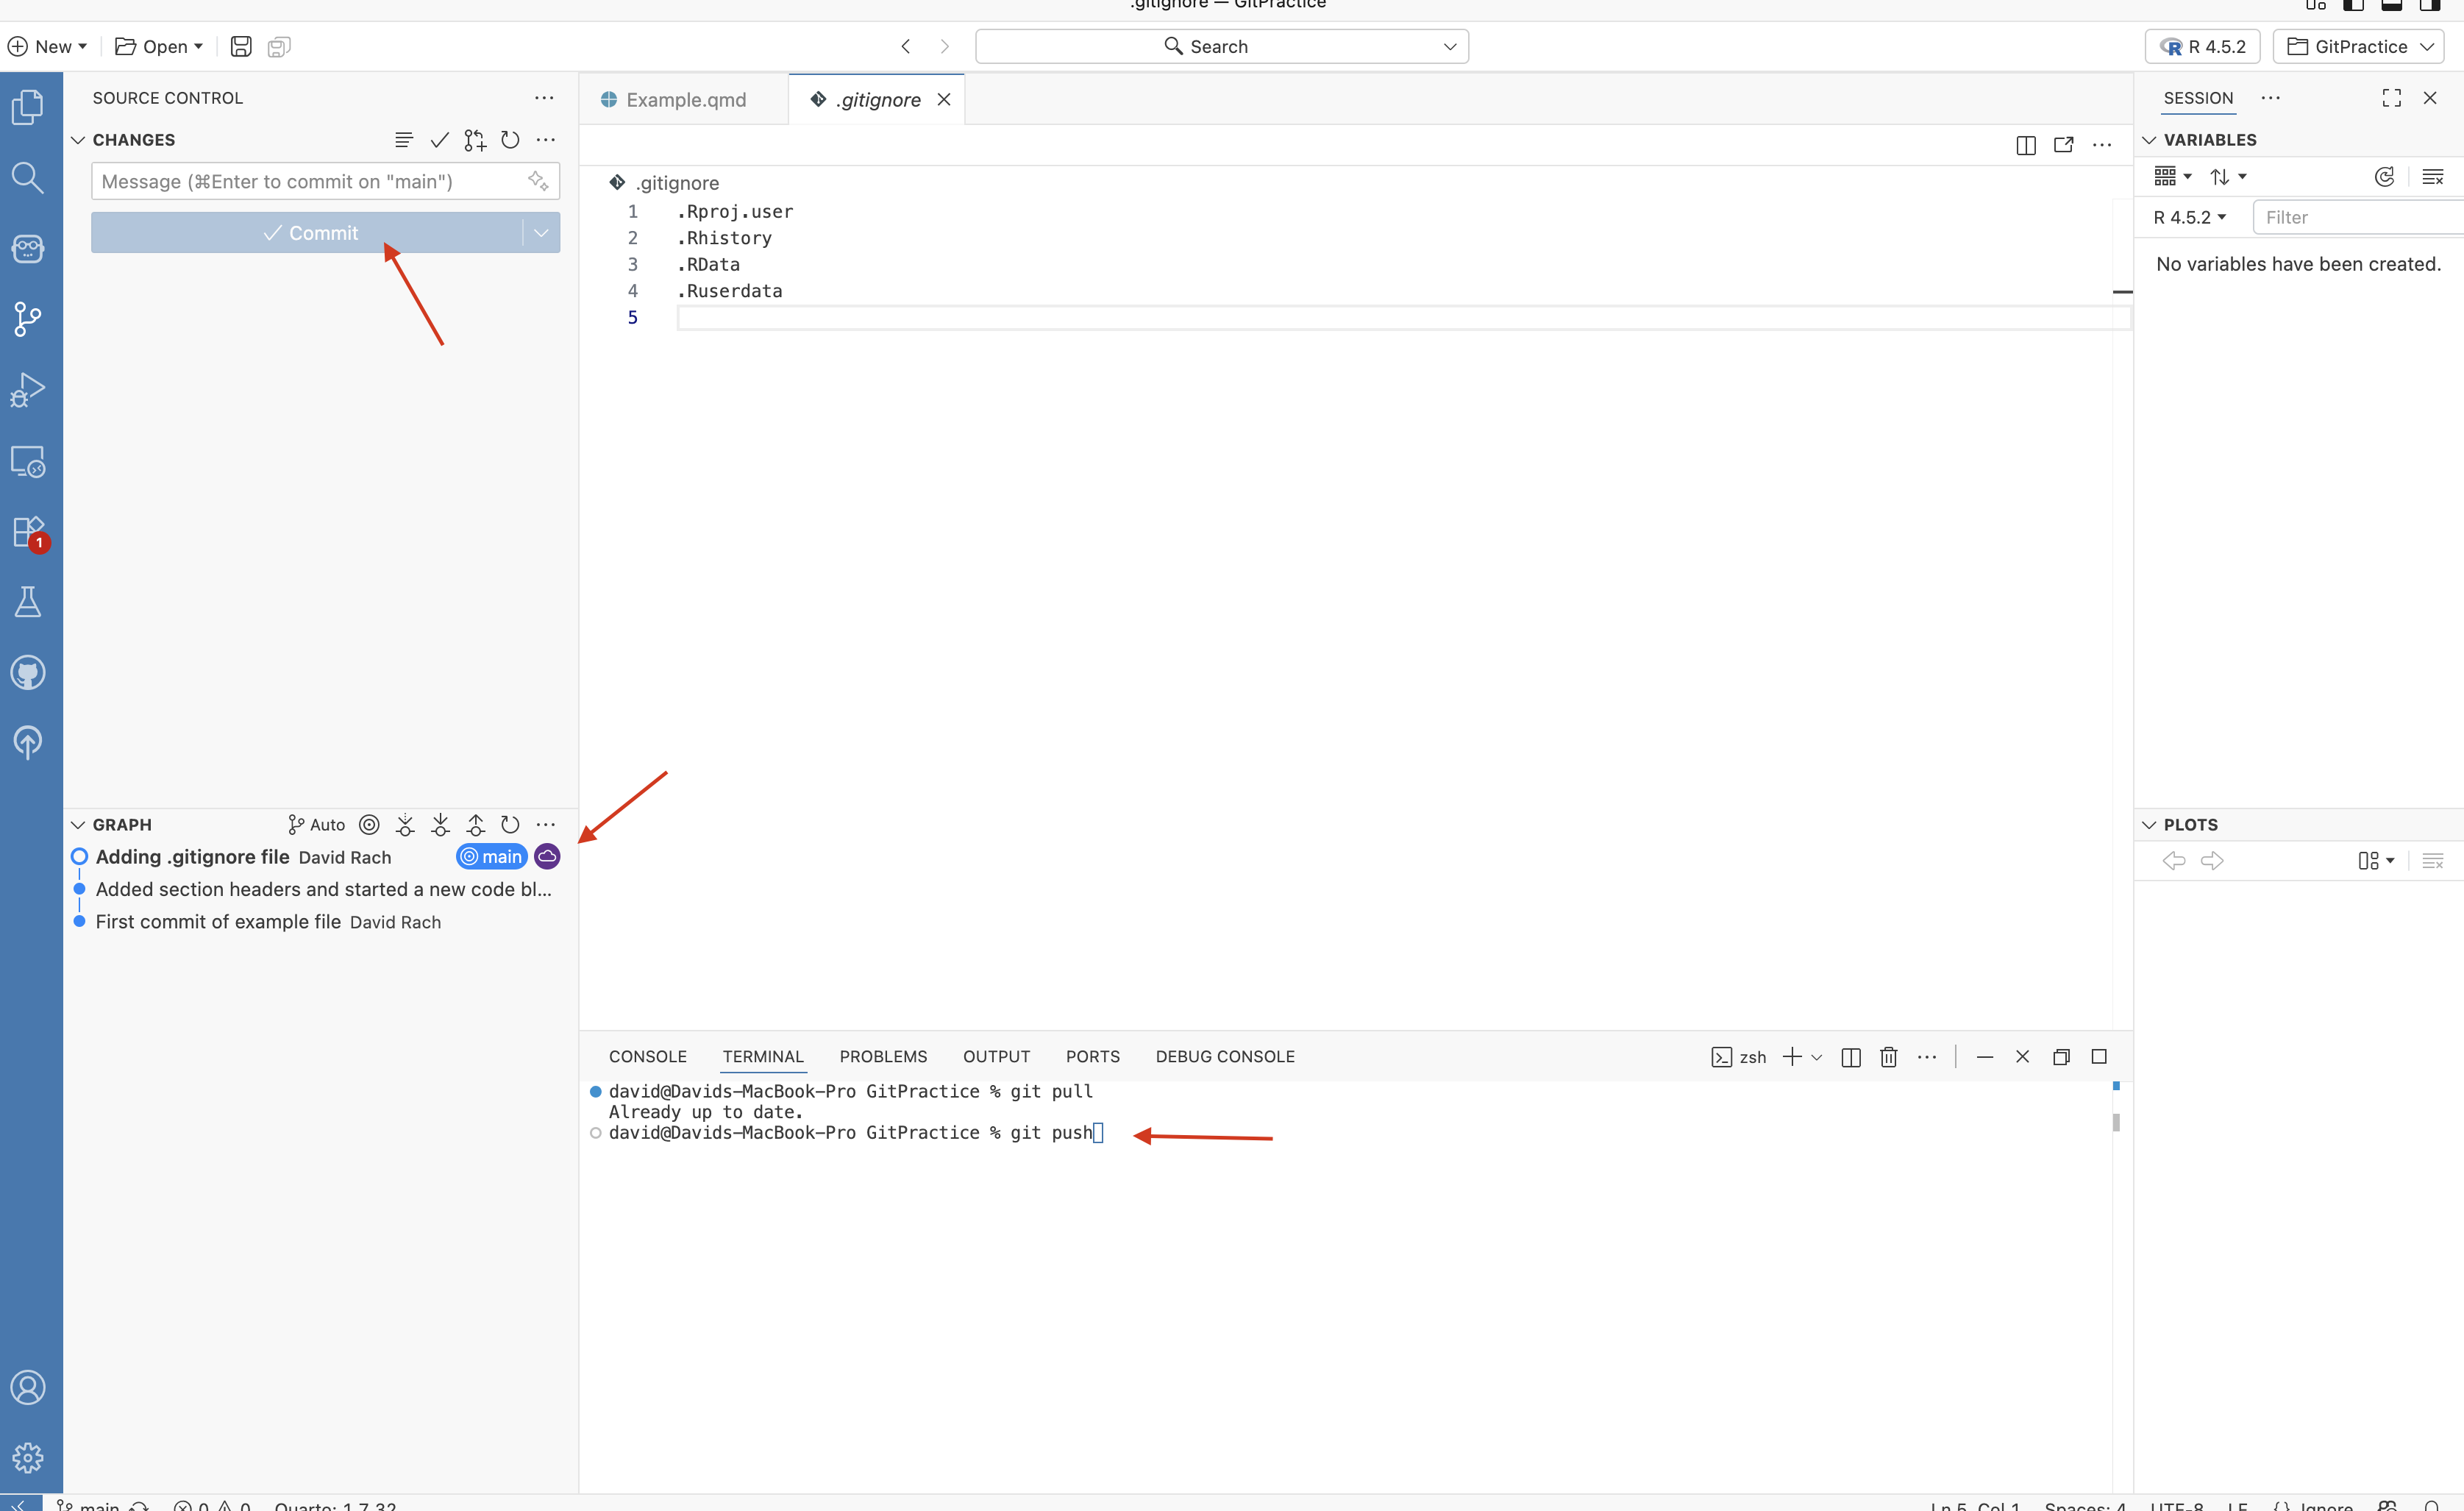
Task: Open the Explorer files icon in sidebar
Action: tap(28, 107)
